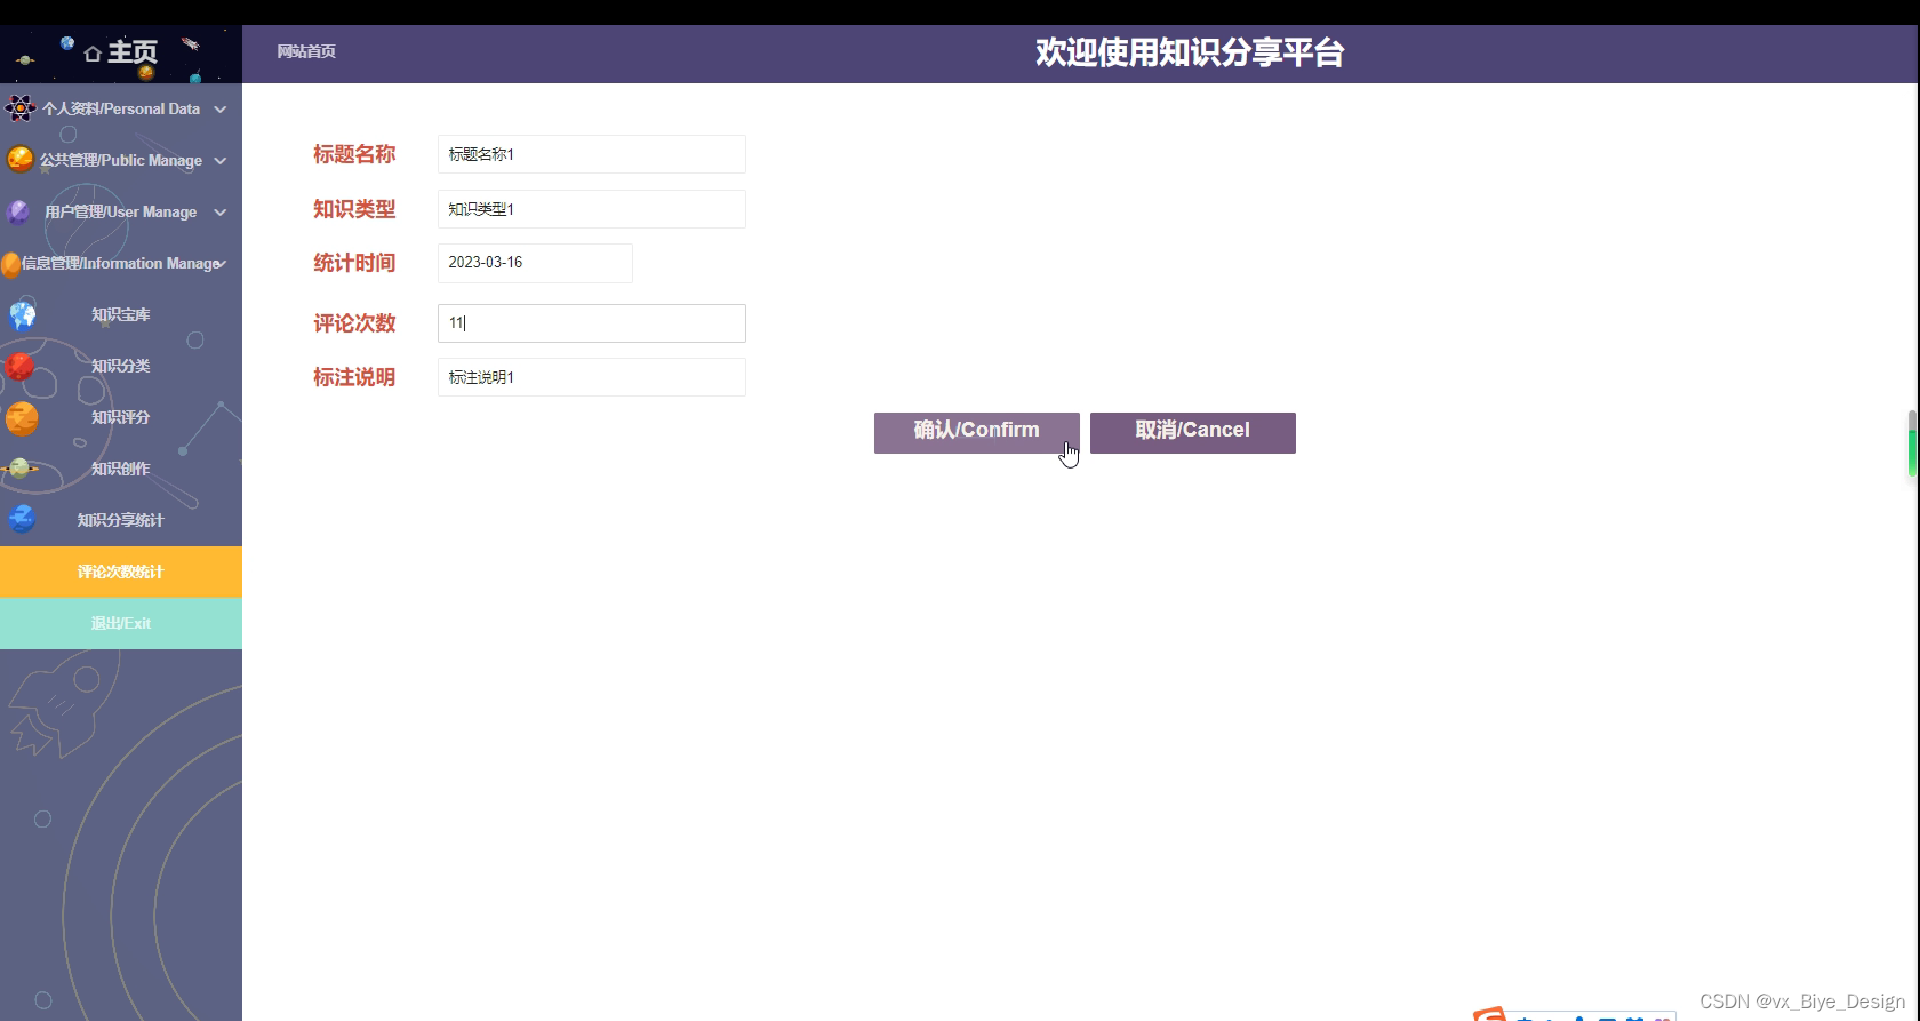Viewport: 1920px width, 1021px height.
Task: Click the orange planet icon beside Public Manage
Action: coord(20,159)
